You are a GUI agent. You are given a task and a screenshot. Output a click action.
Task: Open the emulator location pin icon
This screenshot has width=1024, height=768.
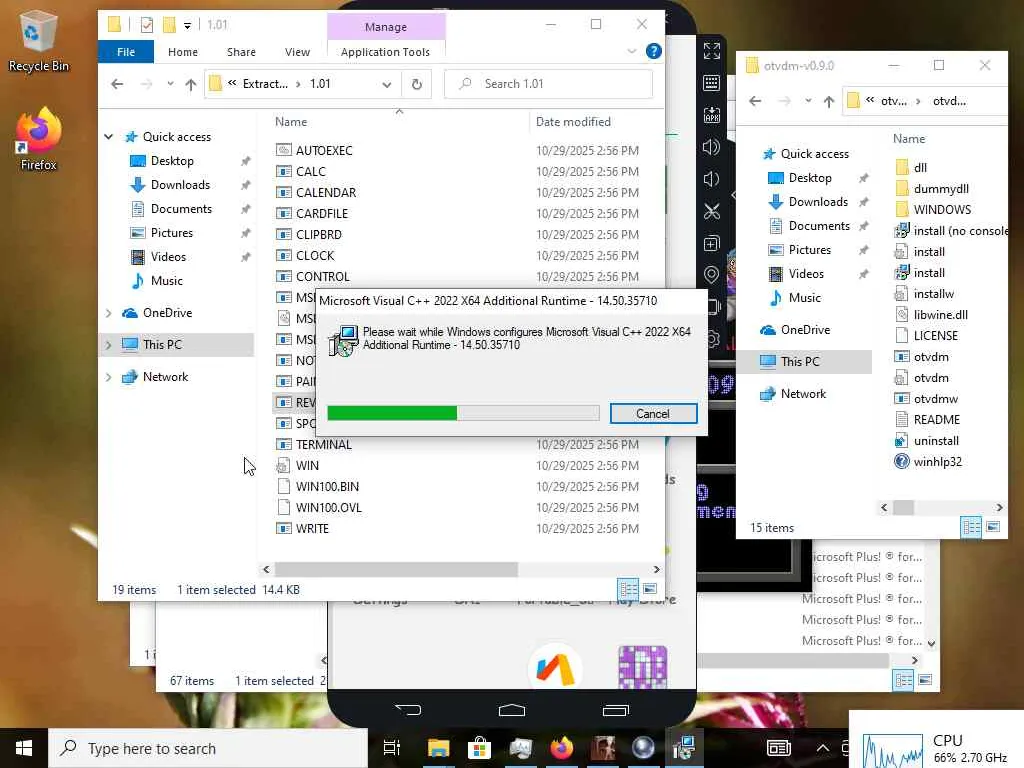pos(712,275)
